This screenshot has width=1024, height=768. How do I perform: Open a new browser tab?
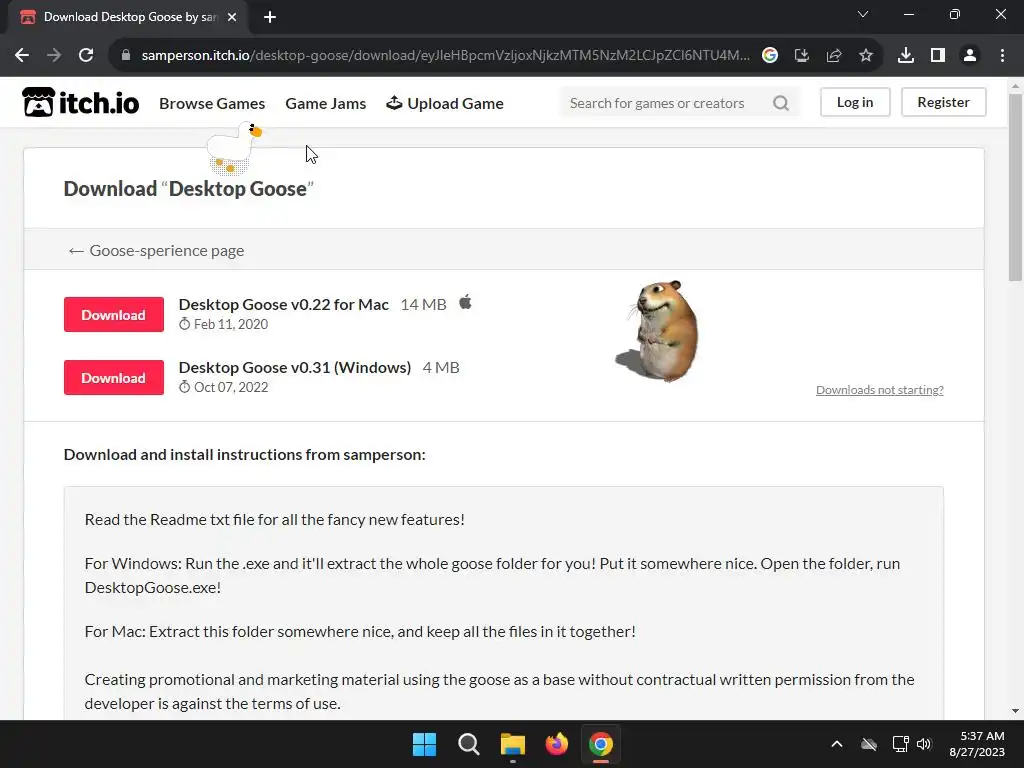coord(270,17)
